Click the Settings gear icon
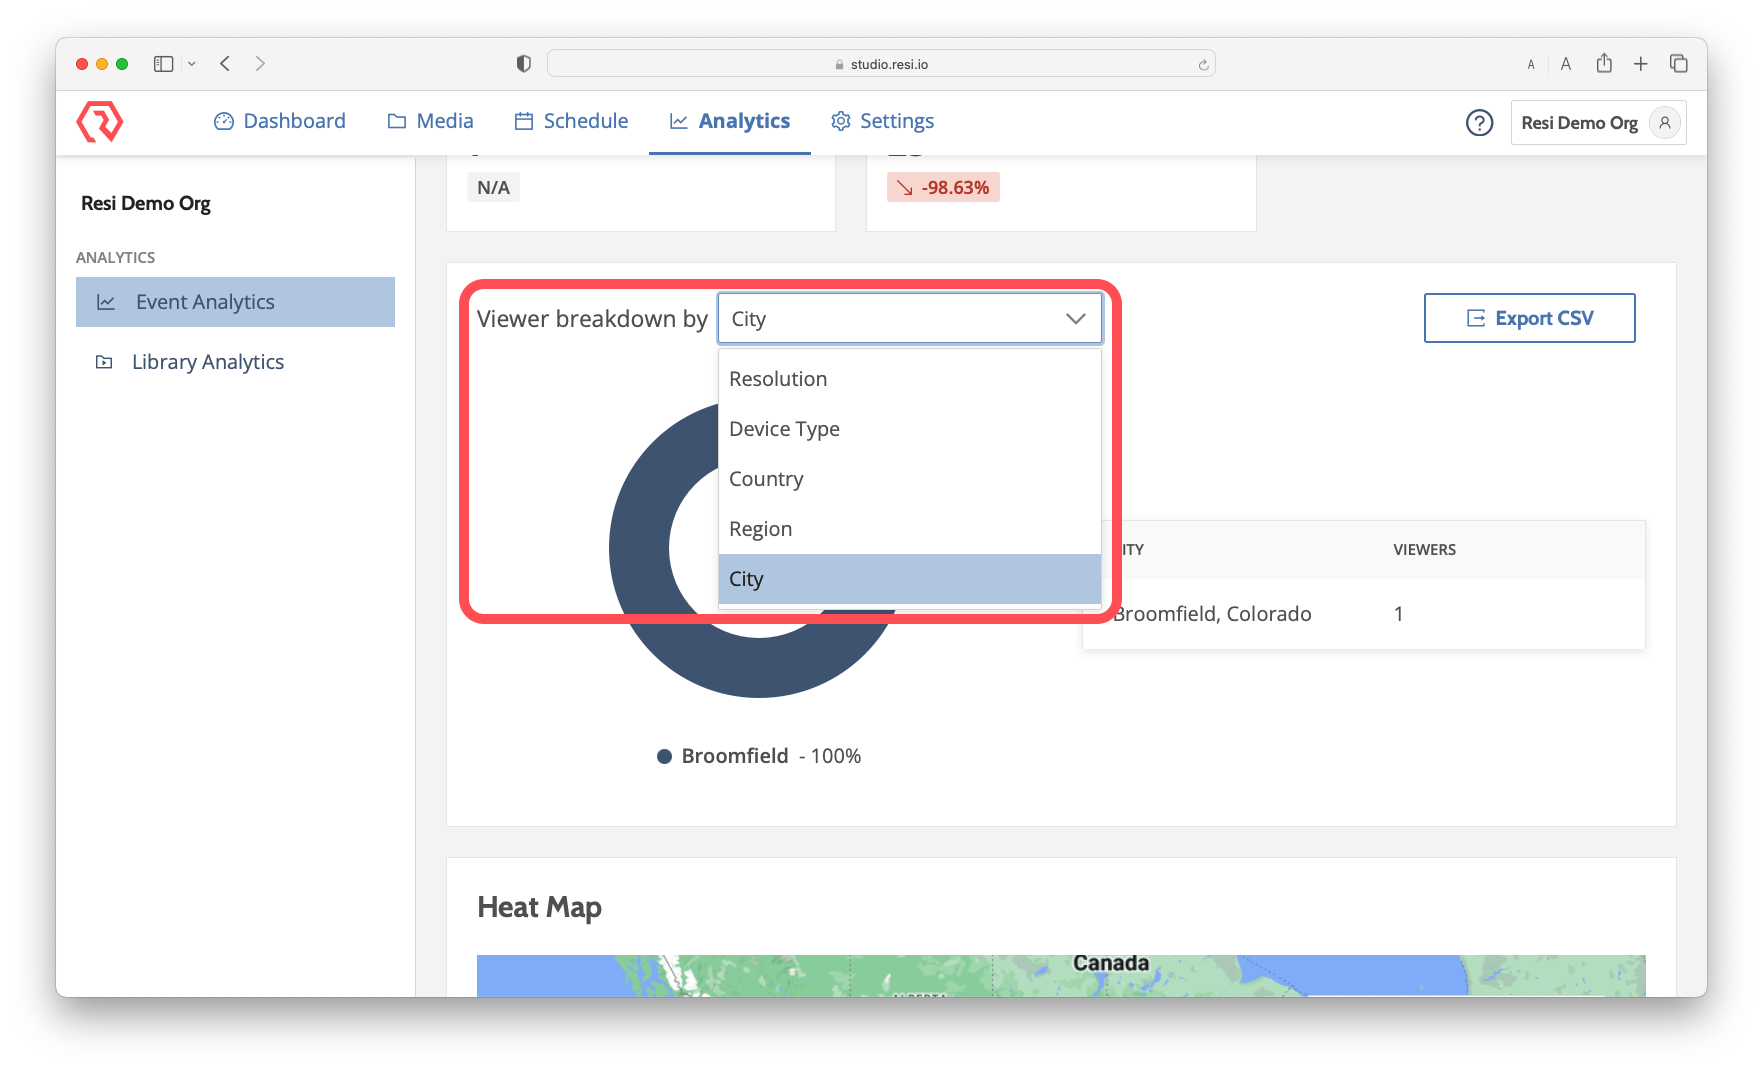Screen dimensions: 1763x1071 839,121
